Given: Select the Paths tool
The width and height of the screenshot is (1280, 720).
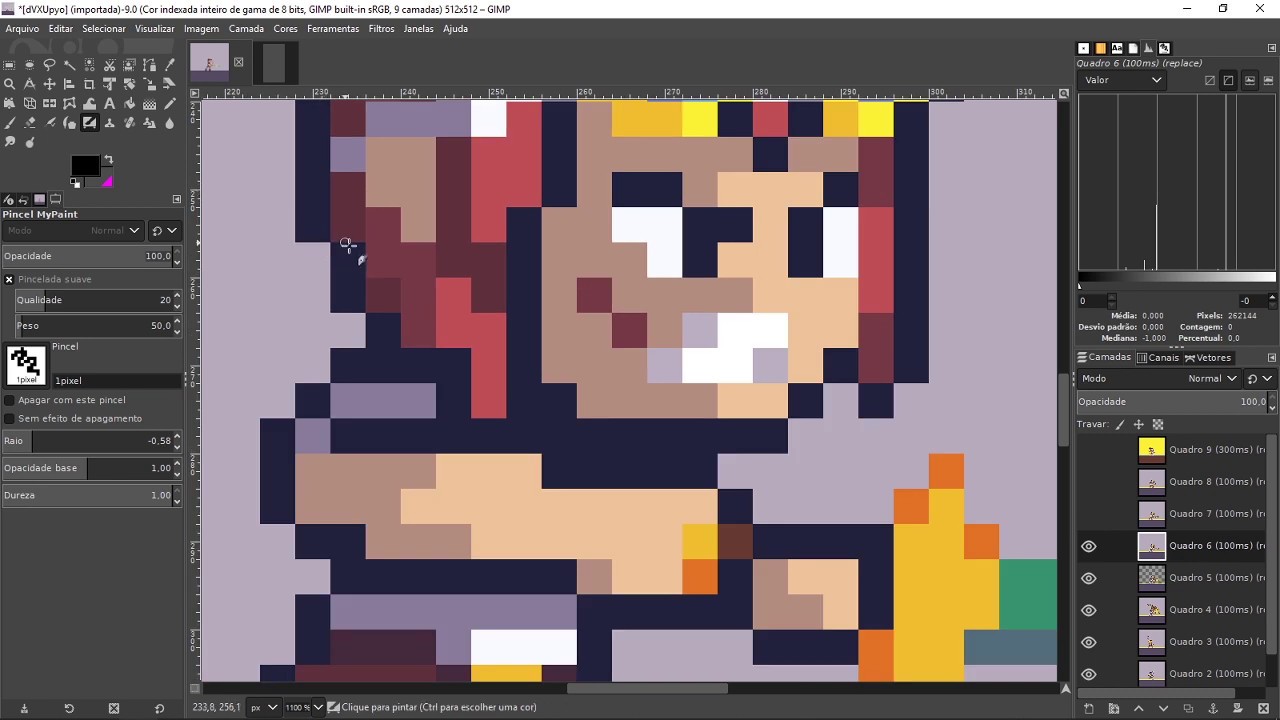Looking at the screenshot, I should pyautogui.click(x=149, y=65).
